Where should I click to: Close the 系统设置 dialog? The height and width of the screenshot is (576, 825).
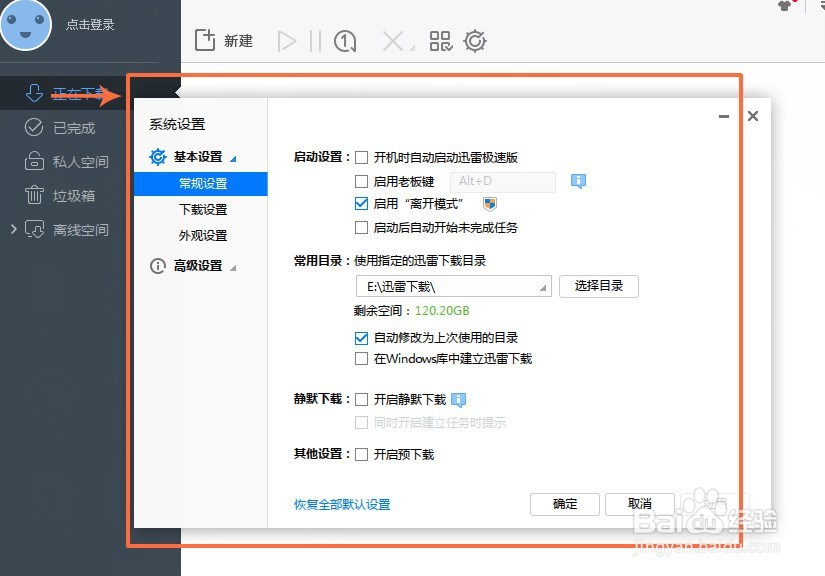(753, 116)
